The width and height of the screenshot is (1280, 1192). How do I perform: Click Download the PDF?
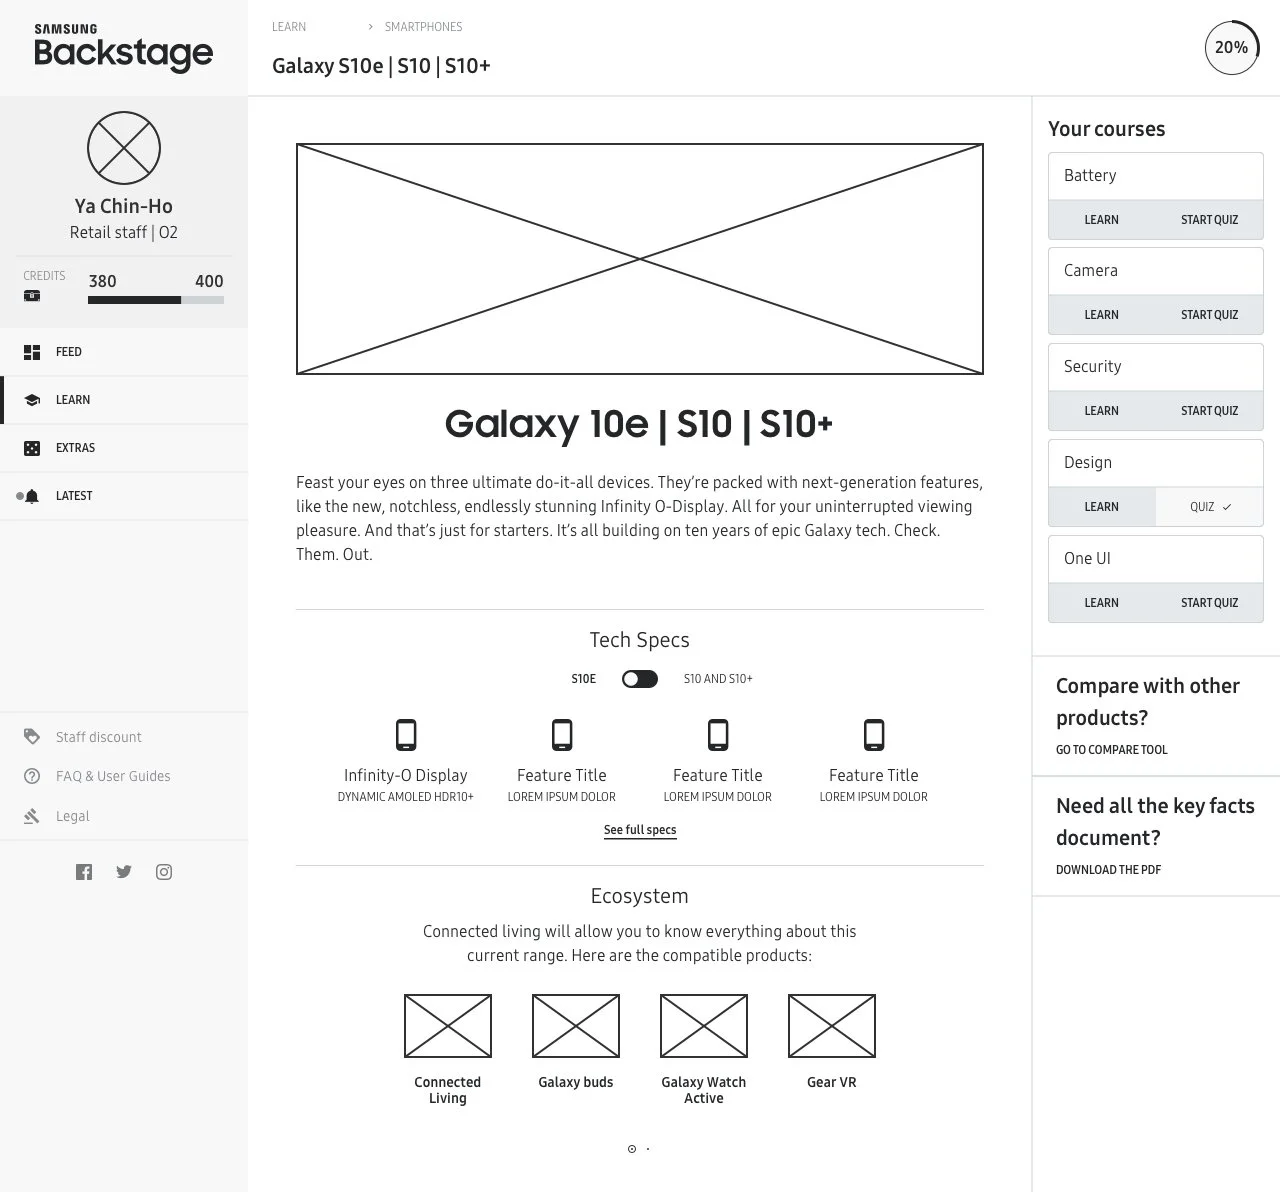point(1108,870)
